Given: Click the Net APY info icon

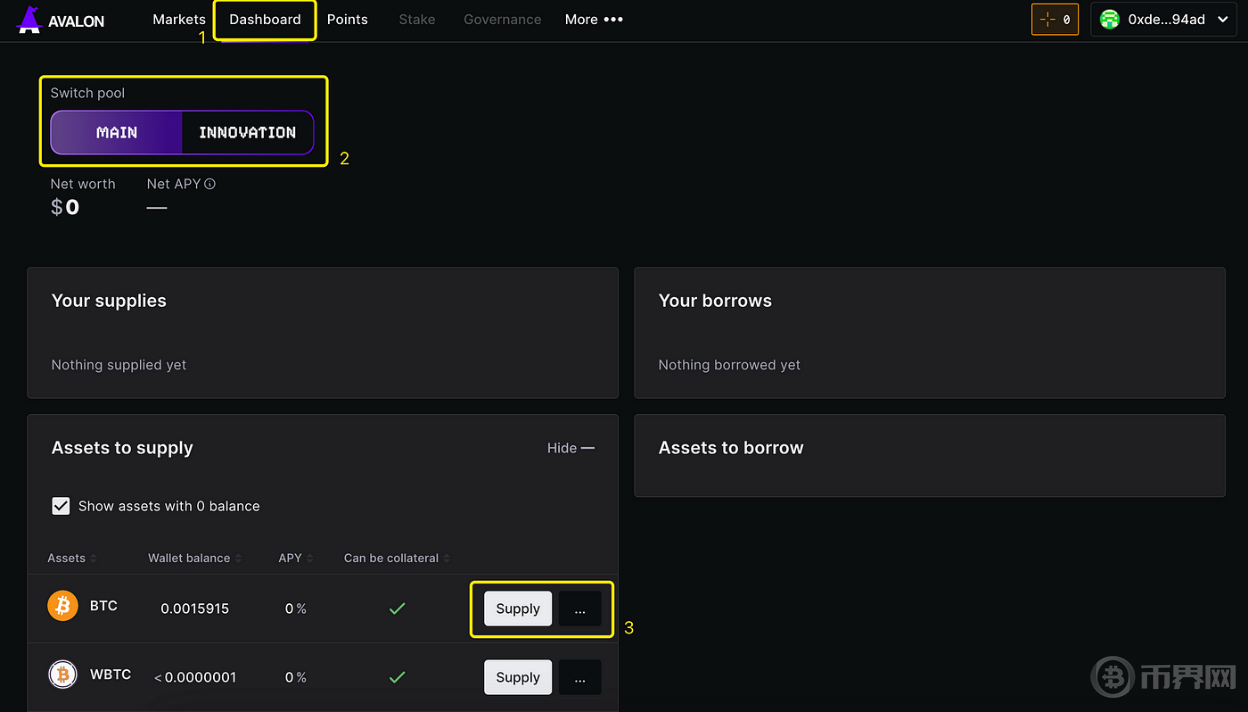Looking at the screenshot, I should click(x=209, y=183).
